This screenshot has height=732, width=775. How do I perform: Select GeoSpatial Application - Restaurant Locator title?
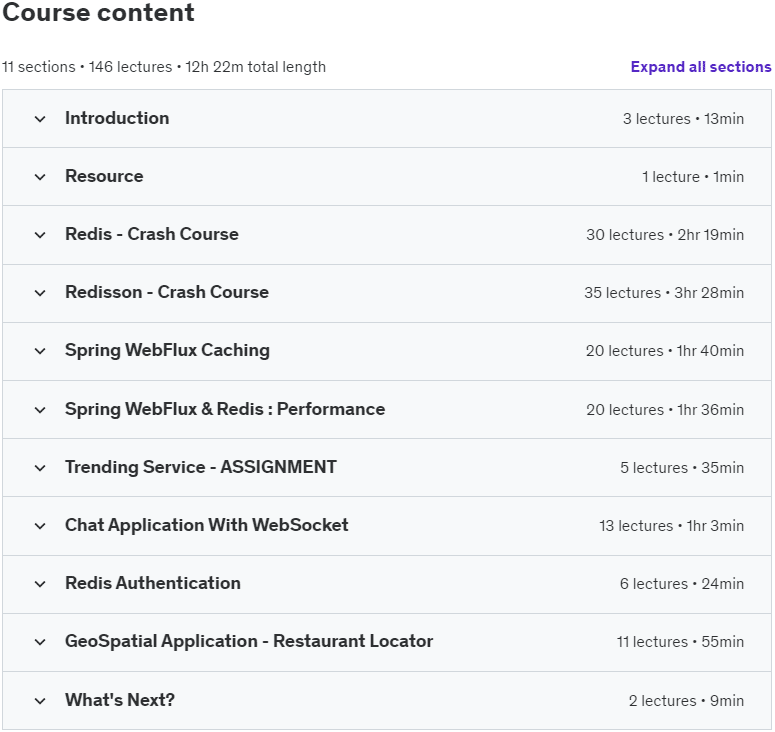[249, 642]
